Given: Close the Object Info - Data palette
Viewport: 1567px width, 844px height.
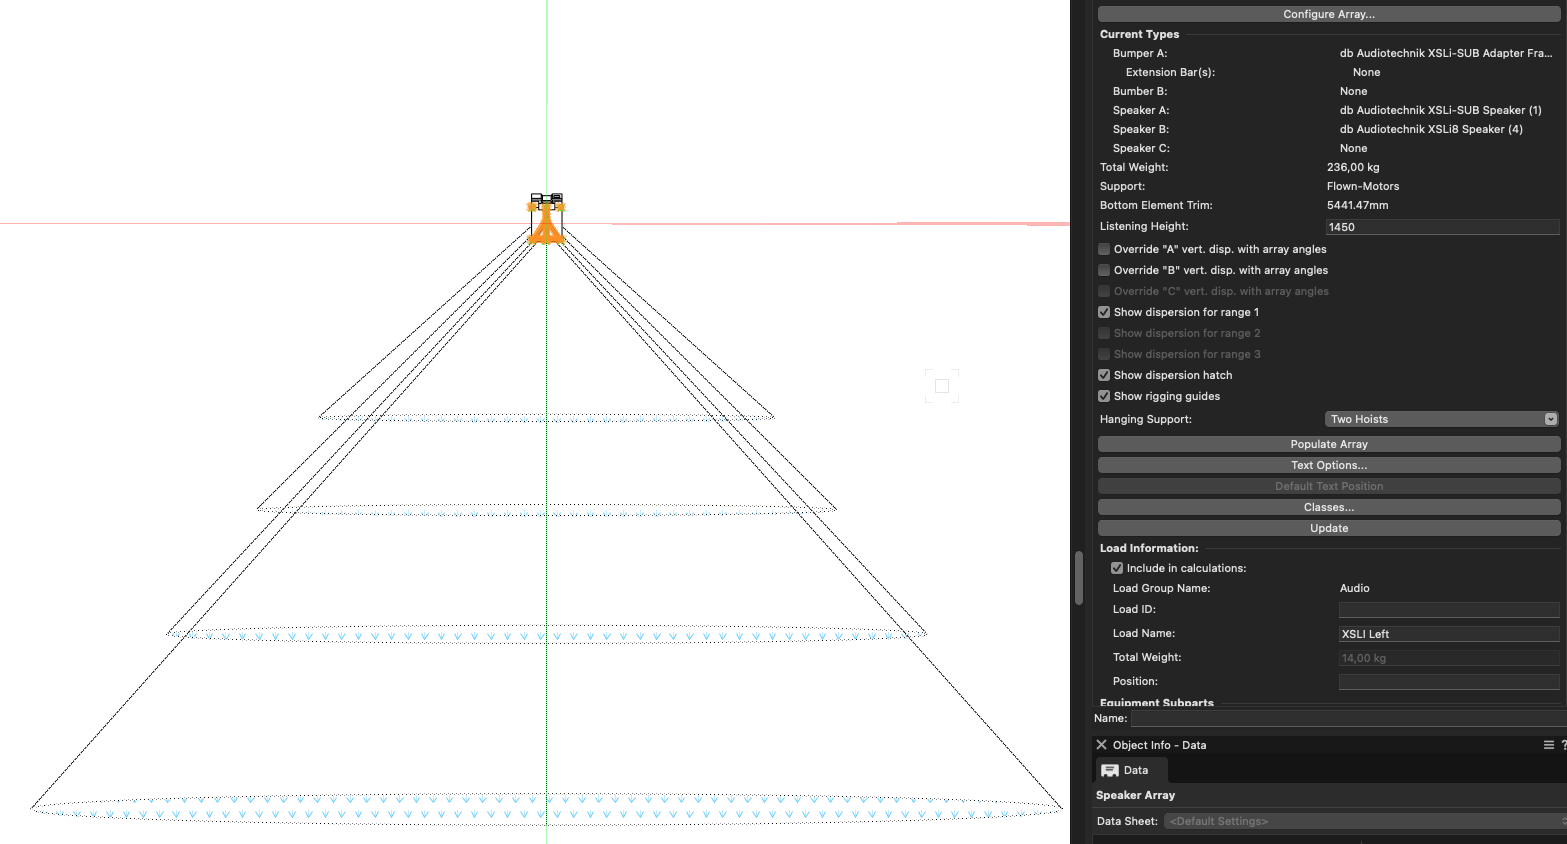Looking at the screenshot, I should click(x=1101, y=745).
